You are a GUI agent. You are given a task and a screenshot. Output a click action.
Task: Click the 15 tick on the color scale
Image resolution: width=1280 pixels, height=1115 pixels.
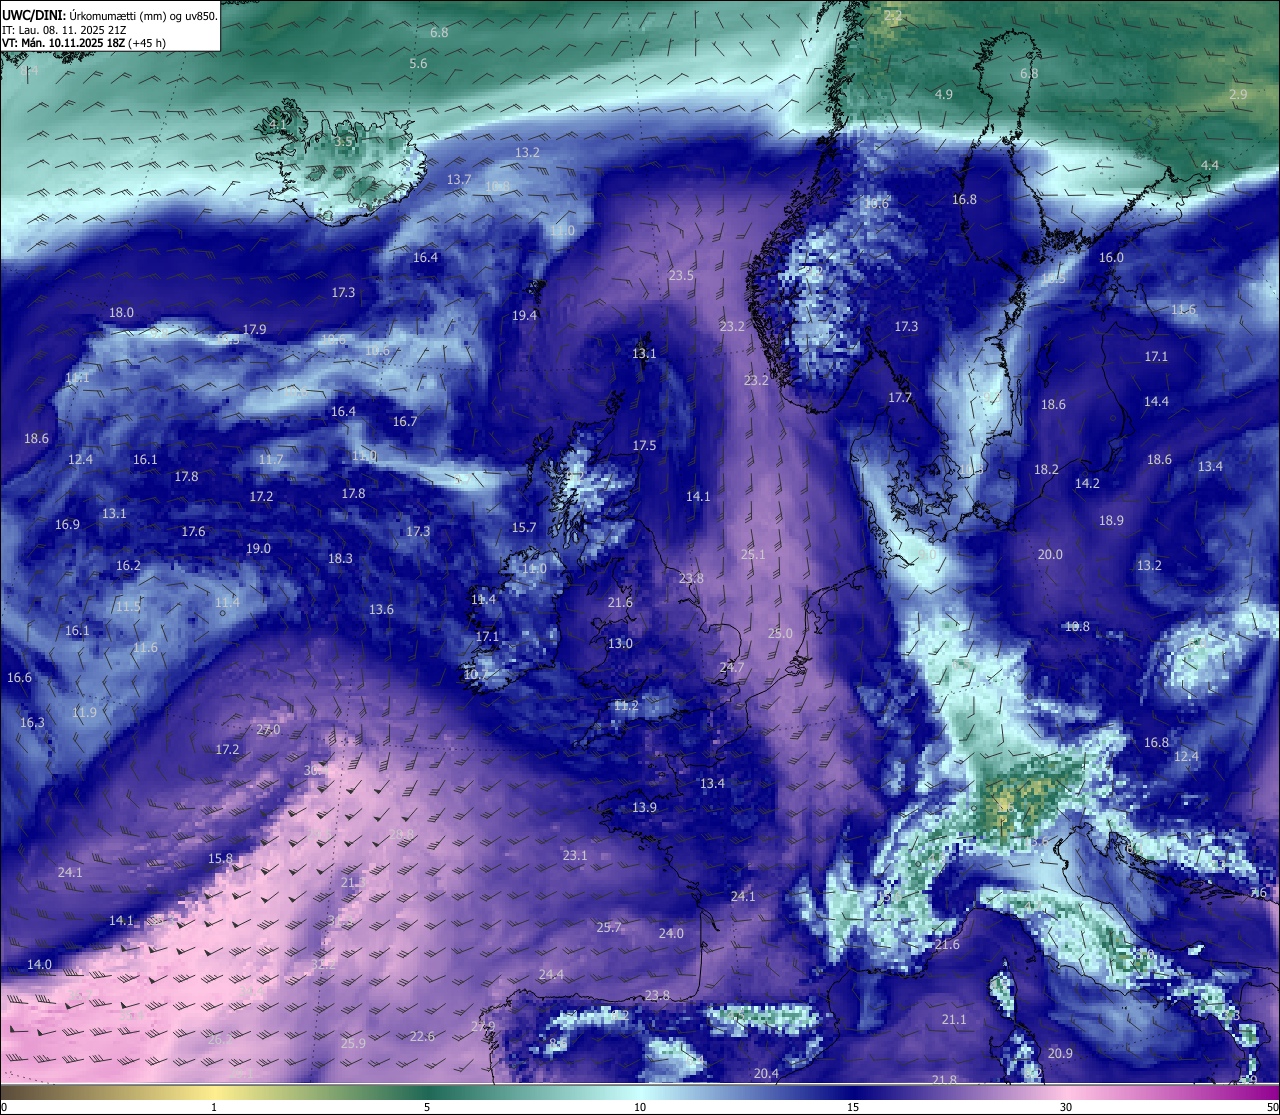tap(853, 1107)
